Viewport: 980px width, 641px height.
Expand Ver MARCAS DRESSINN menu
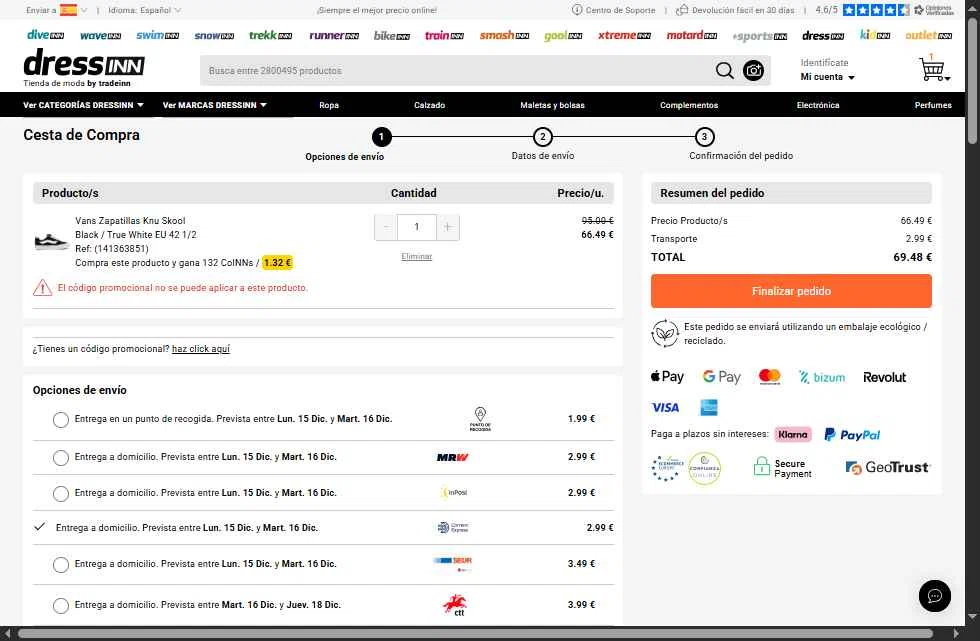click(x=215, y=105)
